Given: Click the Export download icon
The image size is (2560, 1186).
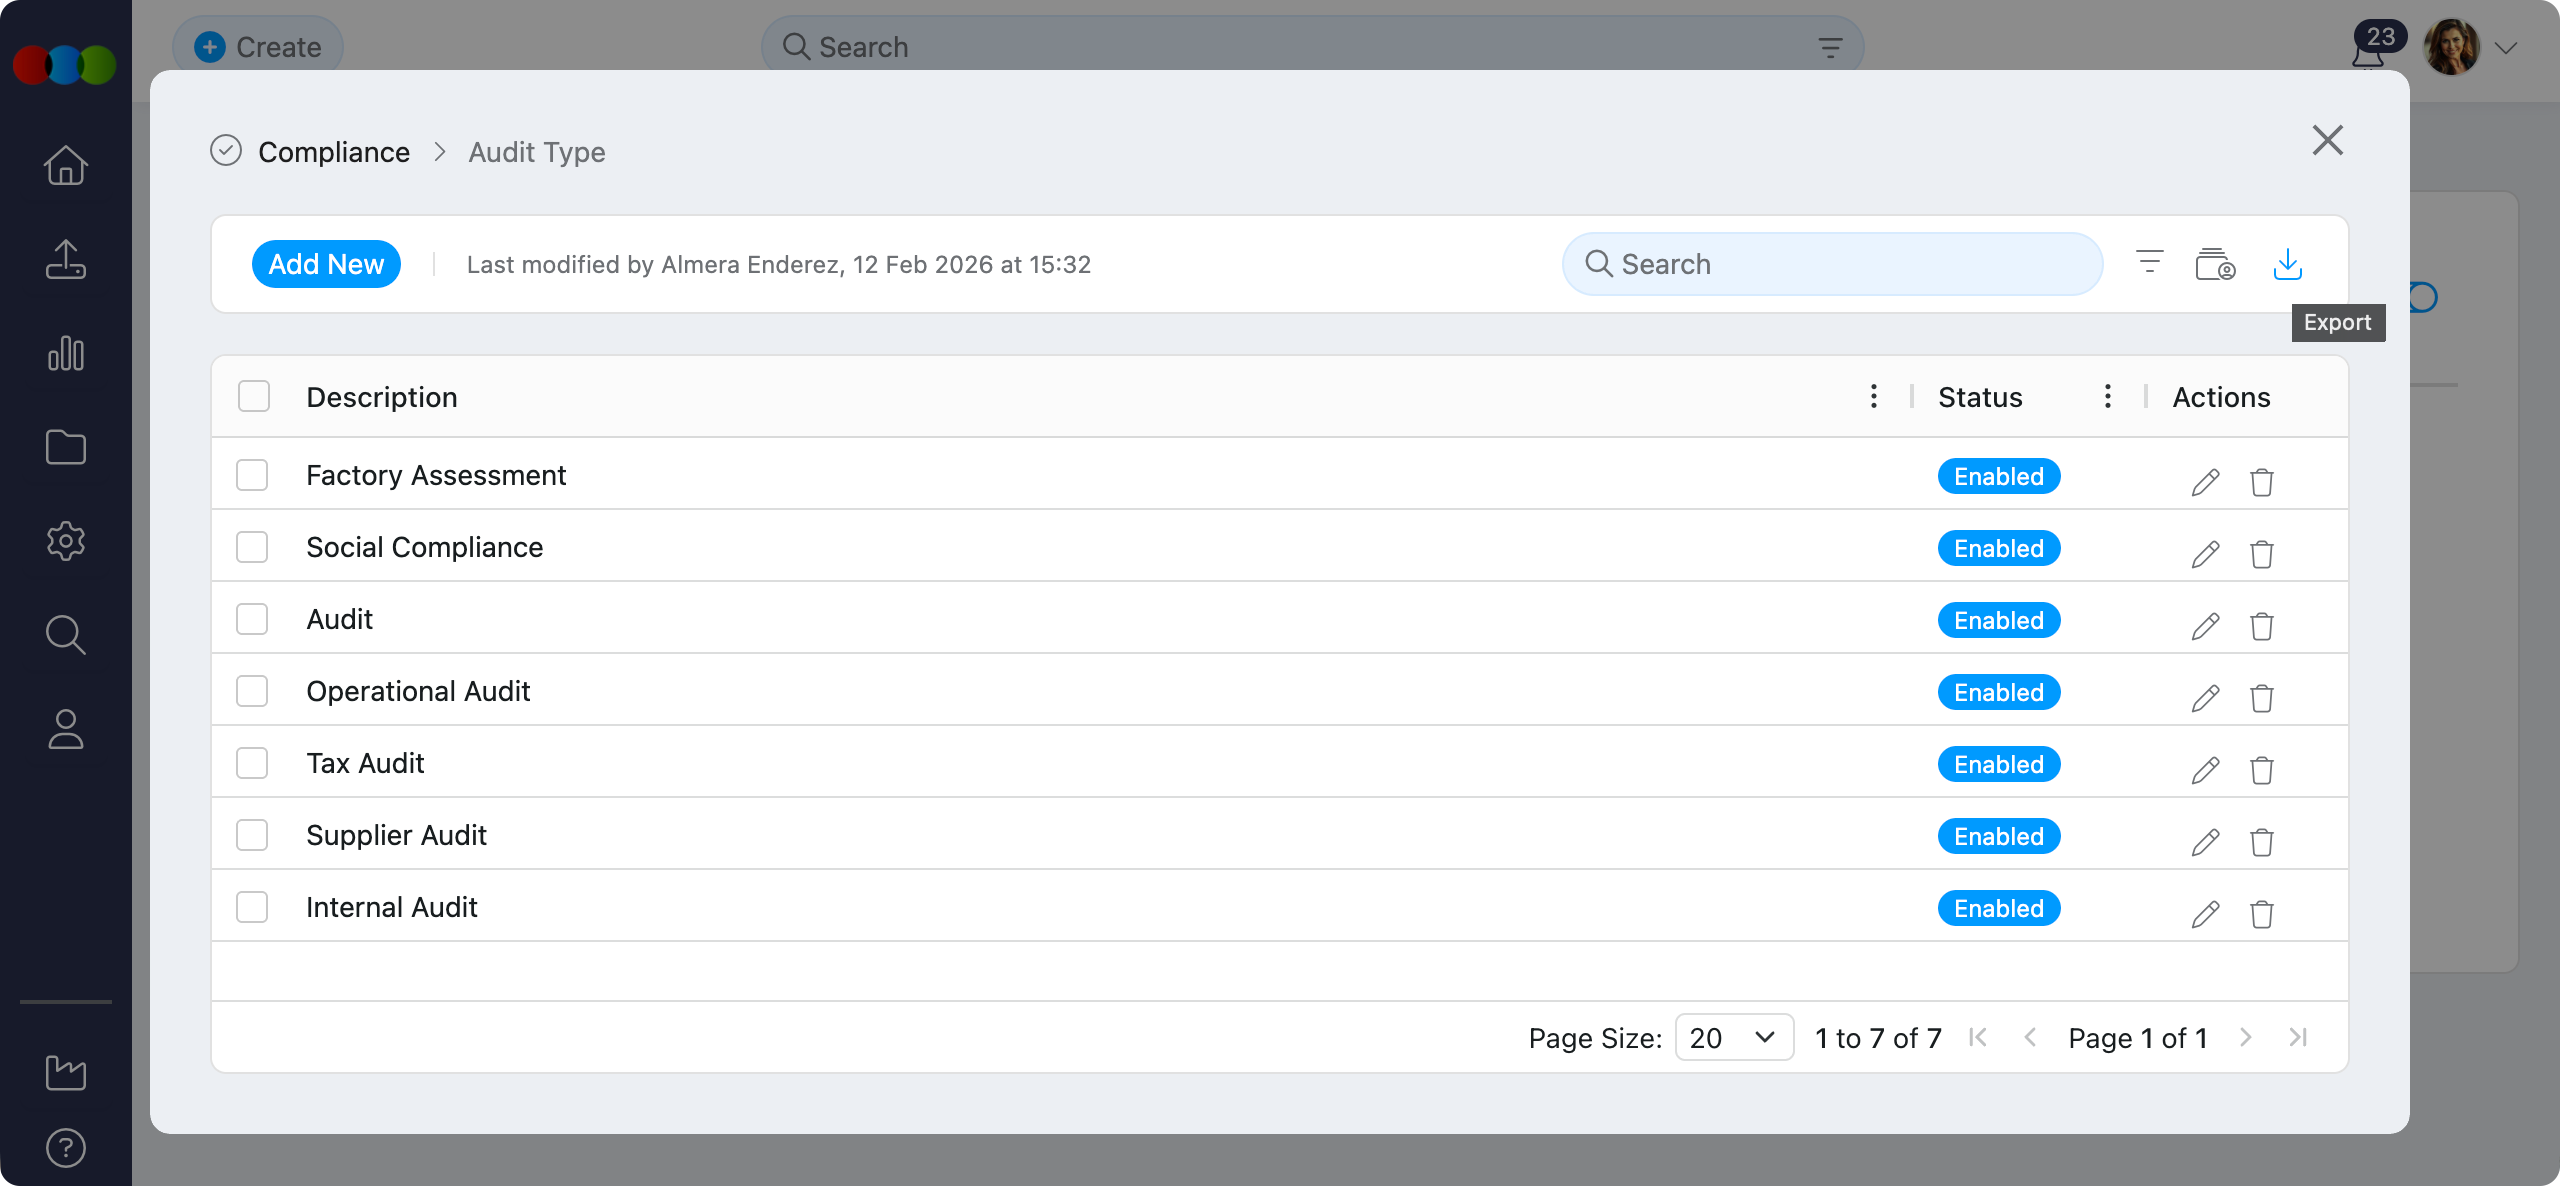Looking at the screenshot, I should [x=2287, y=265].
